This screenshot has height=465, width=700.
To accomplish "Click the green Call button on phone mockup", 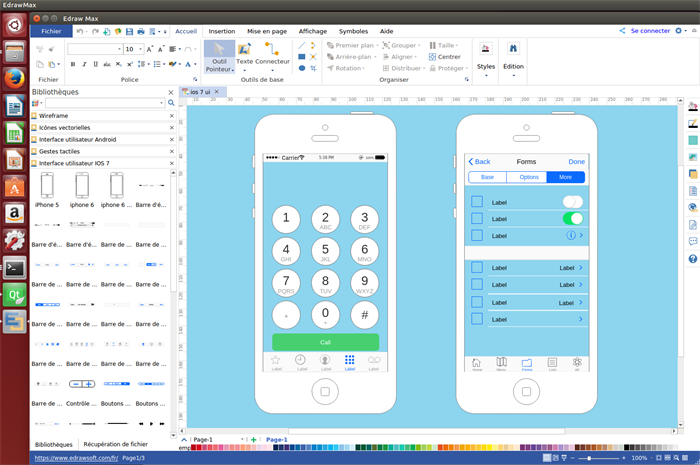I will click(x=325, y=342).
